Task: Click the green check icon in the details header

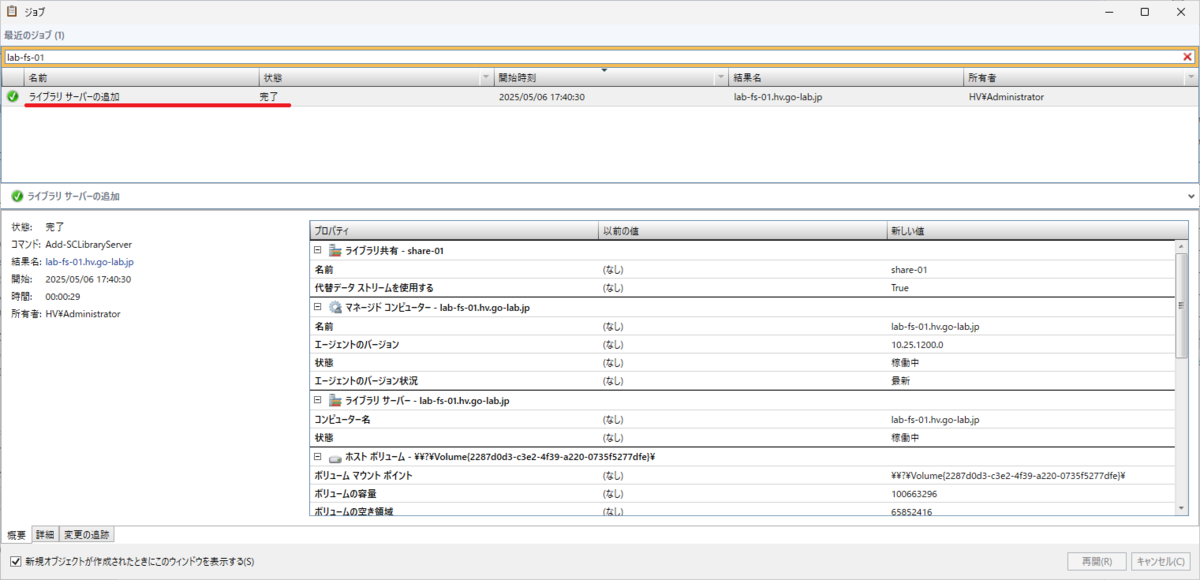Action: 17,196
